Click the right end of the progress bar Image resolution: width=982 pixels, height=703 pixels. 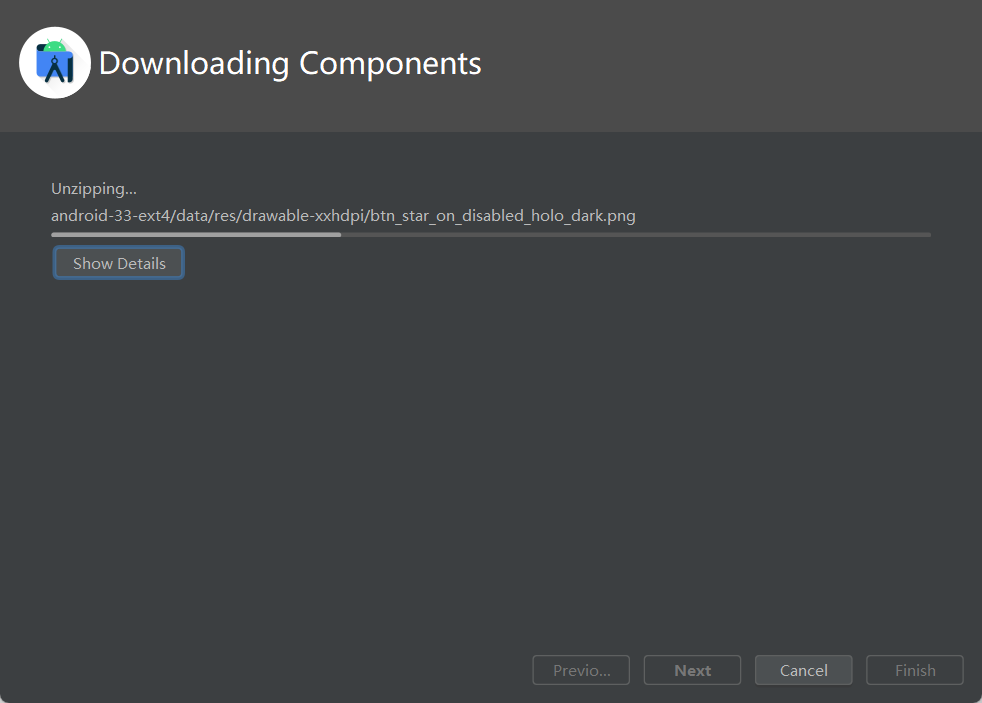(x=927, y=235)
